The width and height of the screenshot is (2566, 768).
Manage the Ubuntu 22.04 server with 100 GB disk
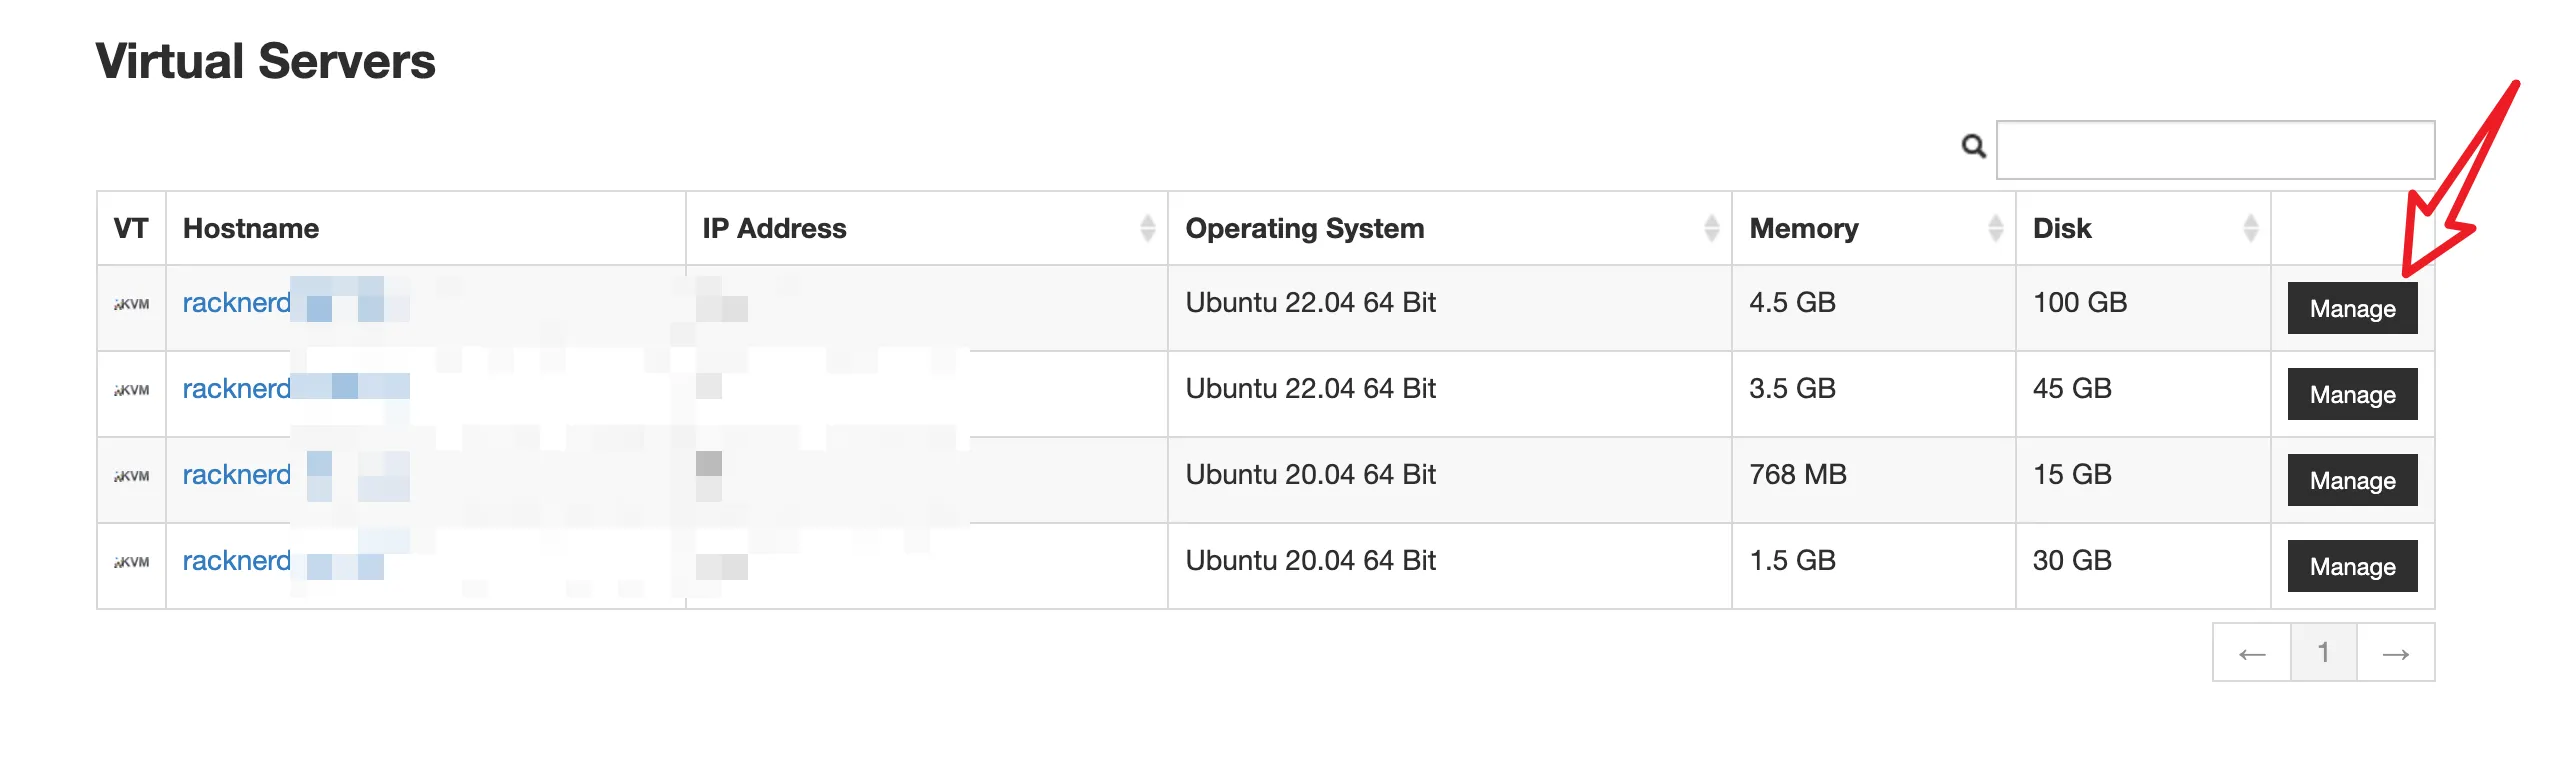tap(2352, 308)
